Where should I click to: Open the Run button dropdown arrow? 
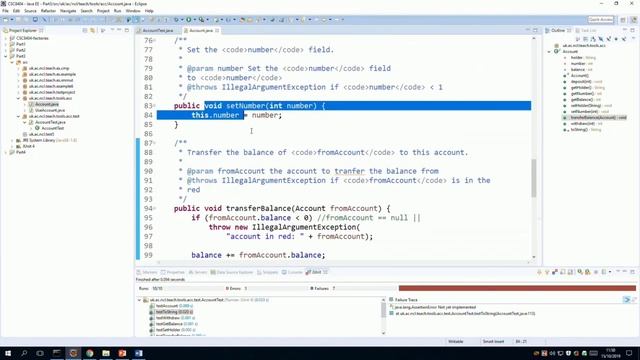194,20
